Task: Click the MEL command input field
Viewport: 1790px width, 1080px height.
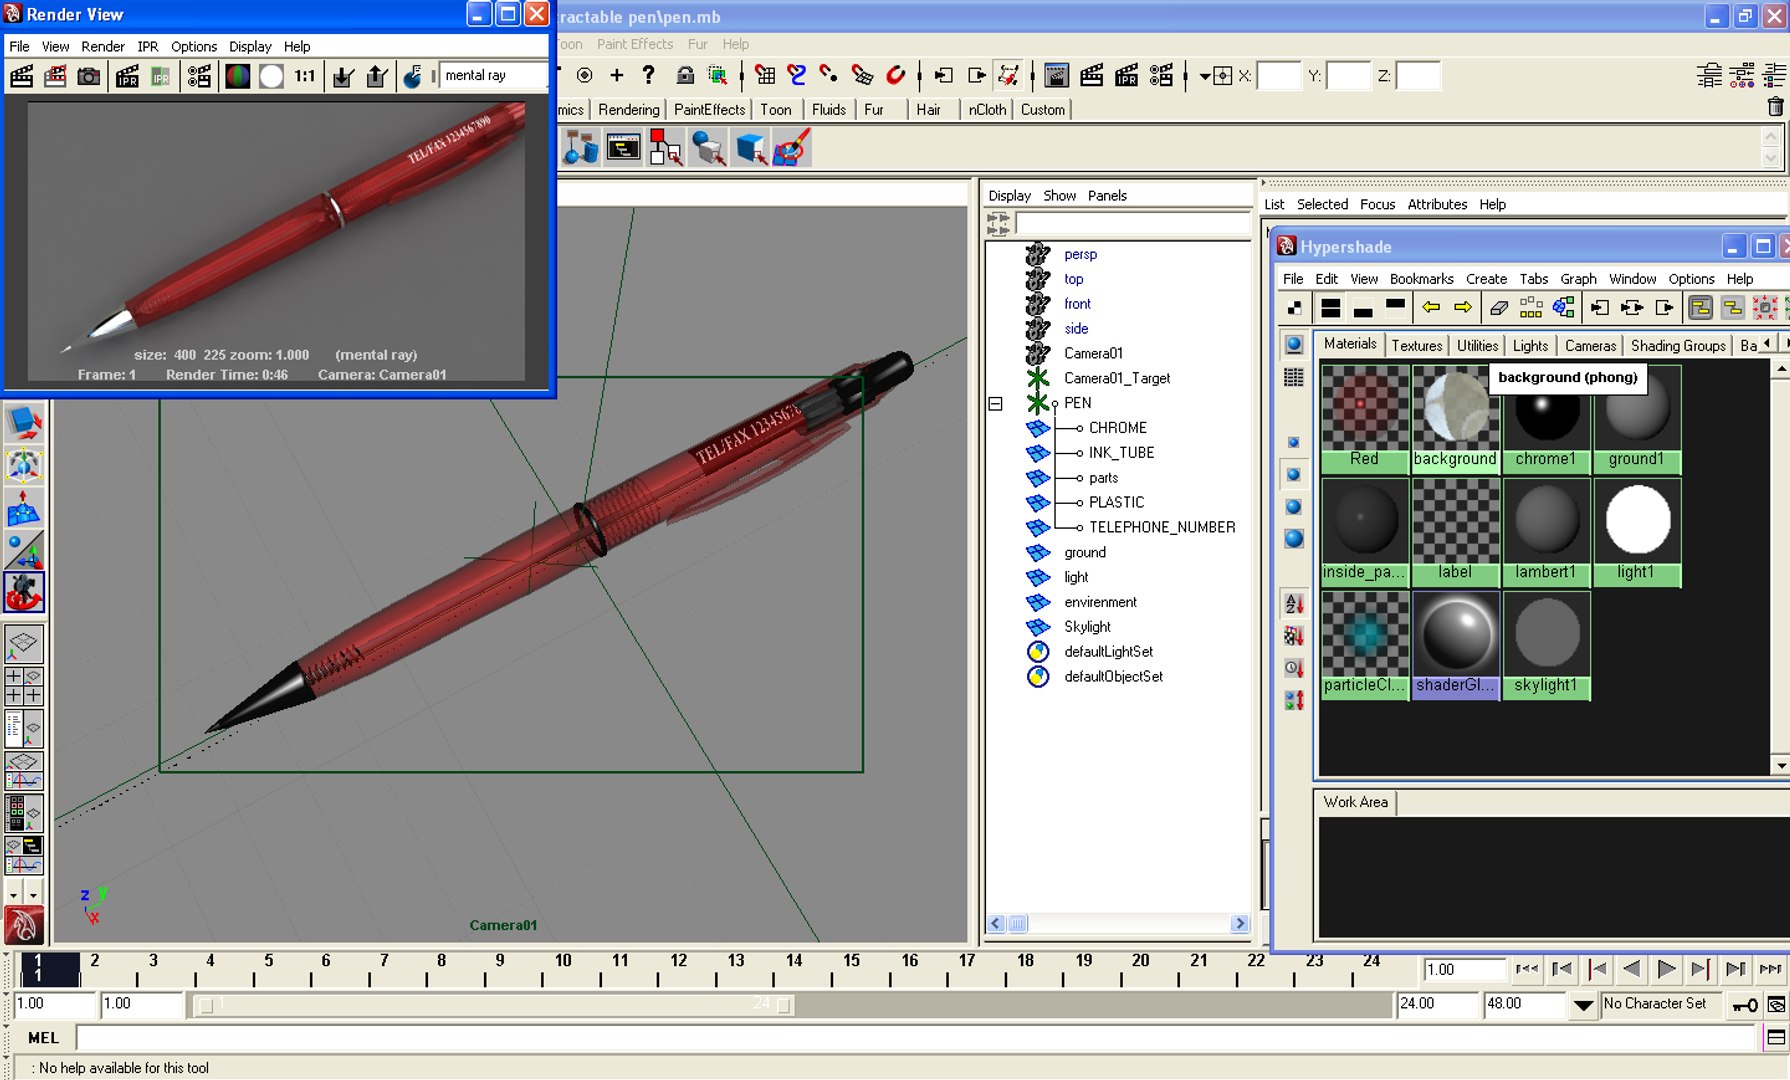Action: tap(915, 1038)
